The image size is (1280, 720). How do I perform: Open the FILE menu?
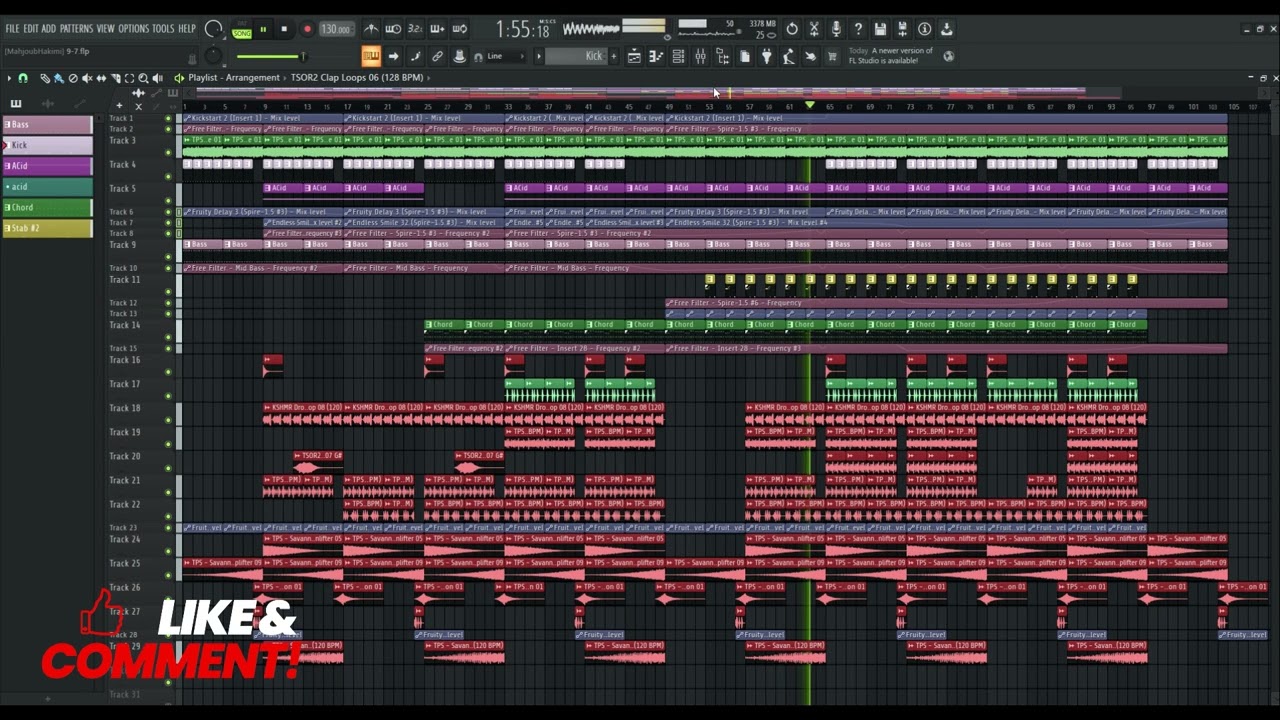(x=13, y=29)
